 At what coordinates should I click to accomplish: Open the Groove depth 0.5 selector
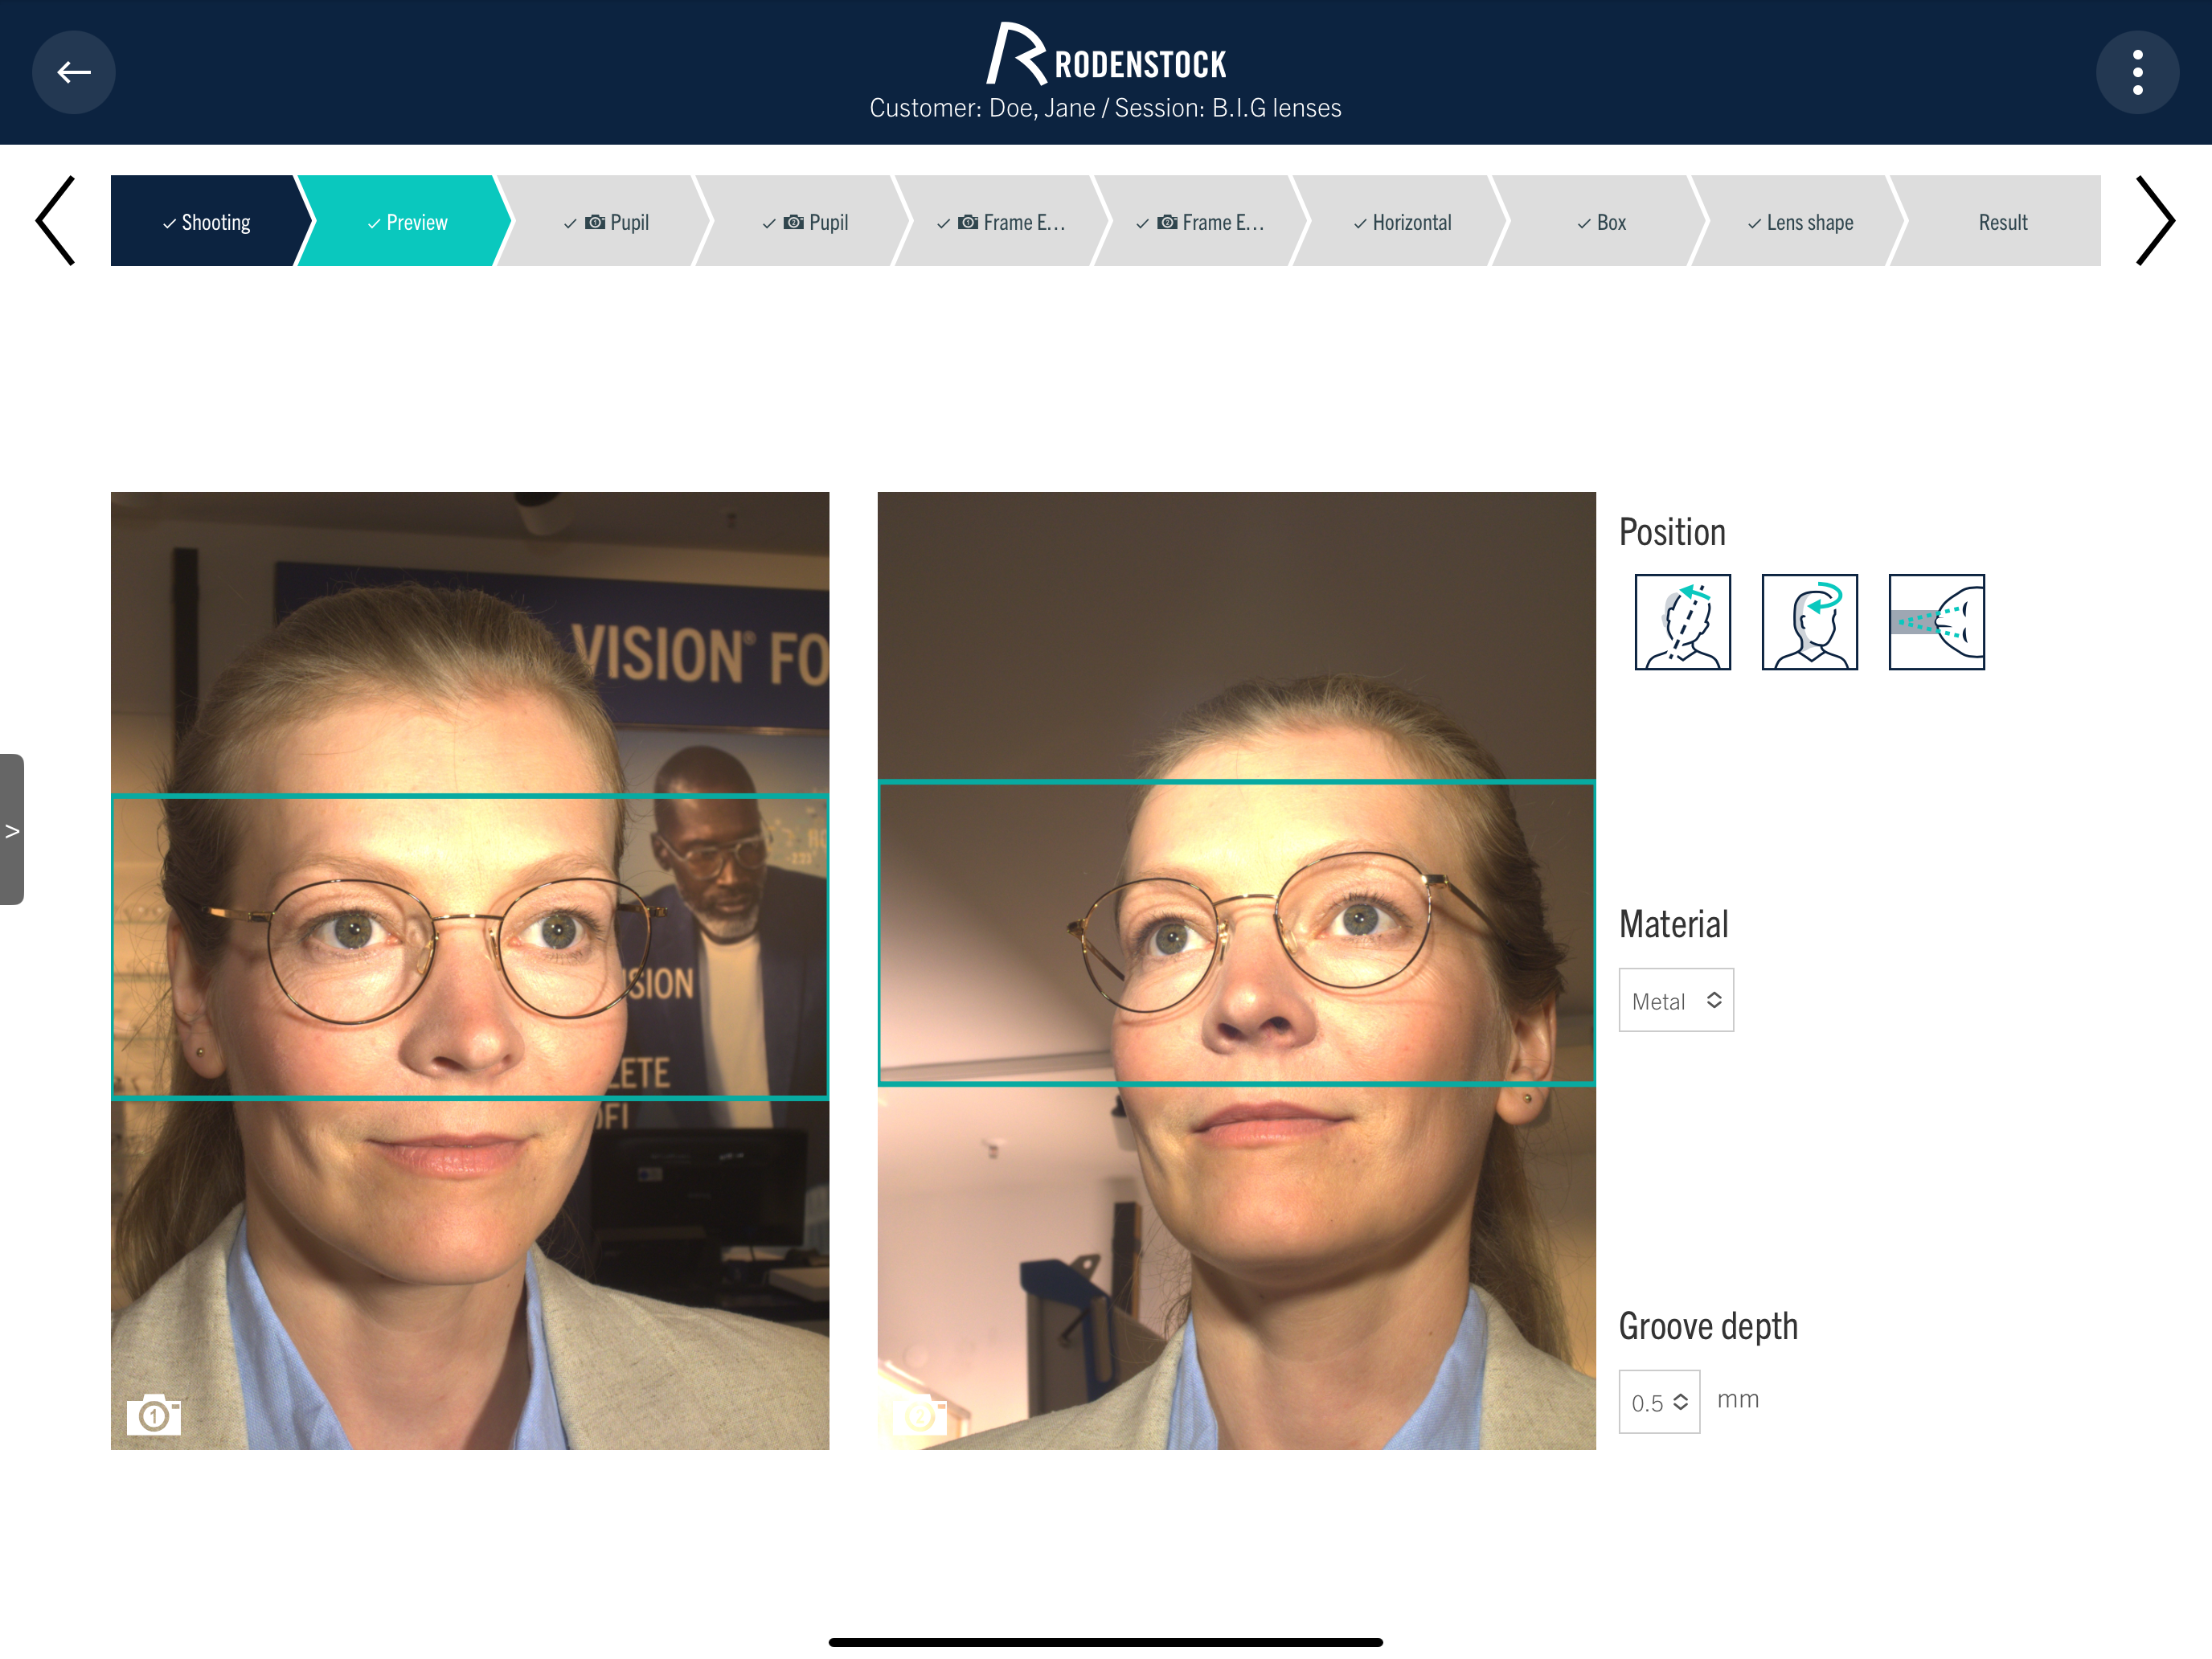(1659, 1402)
